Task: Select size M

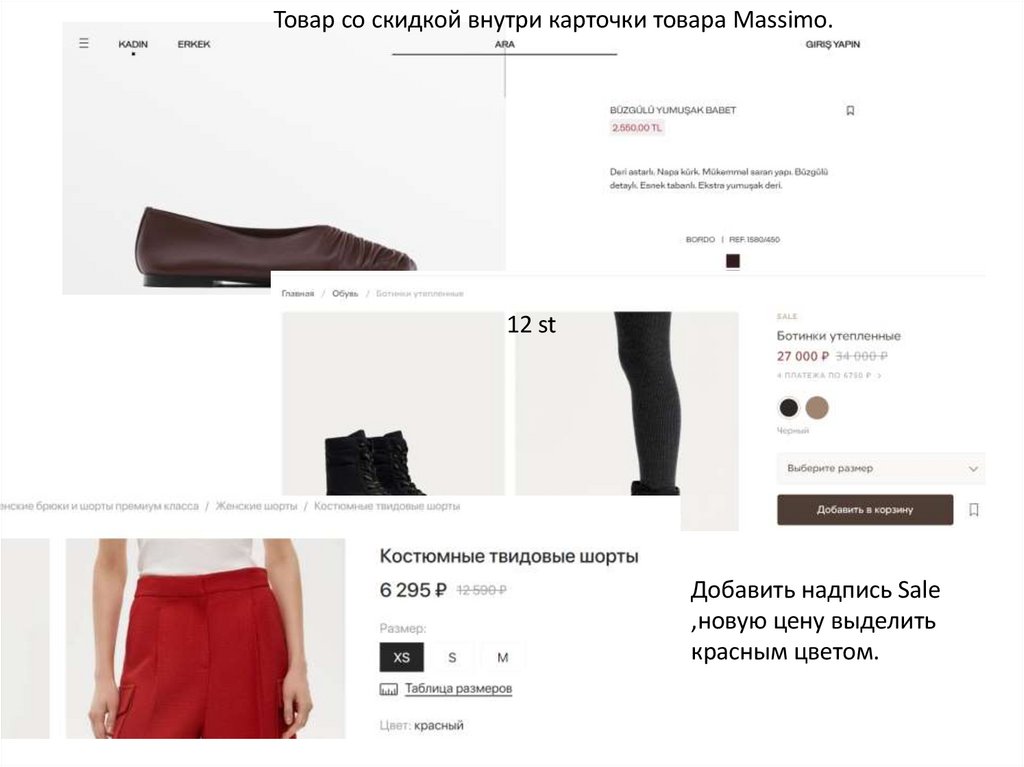Action: pos(502,657)
